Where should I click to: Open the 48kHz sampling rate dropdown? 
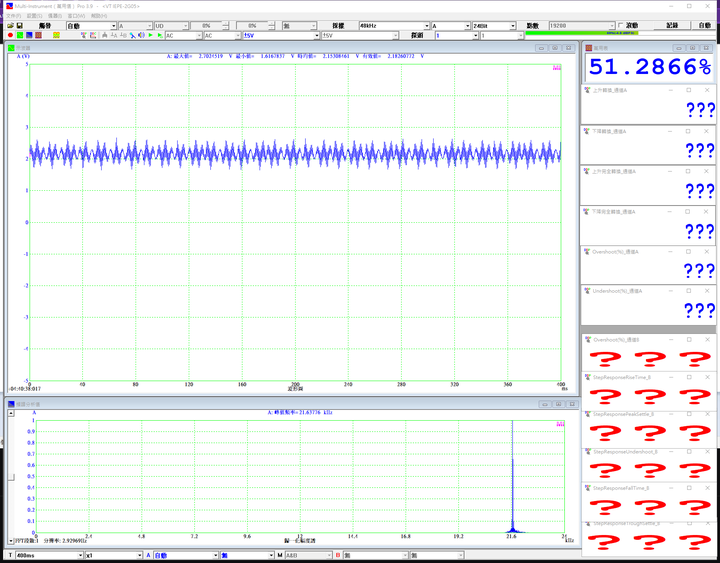425,26
